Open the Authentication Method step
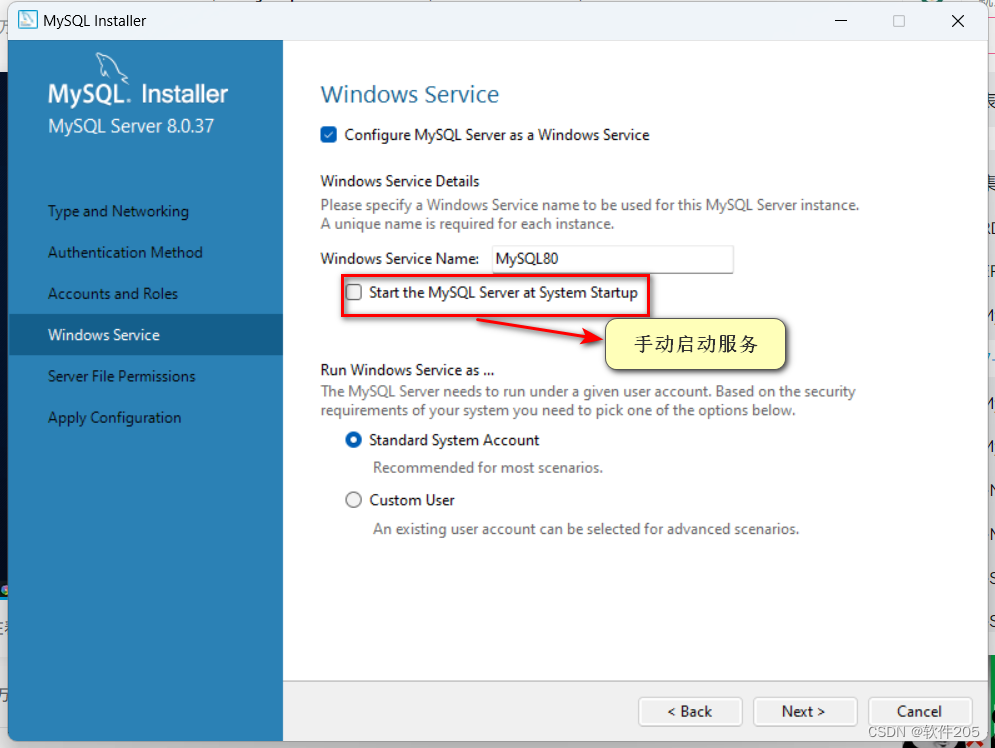This screenshot has height=748, width=995. coord(125,253)
